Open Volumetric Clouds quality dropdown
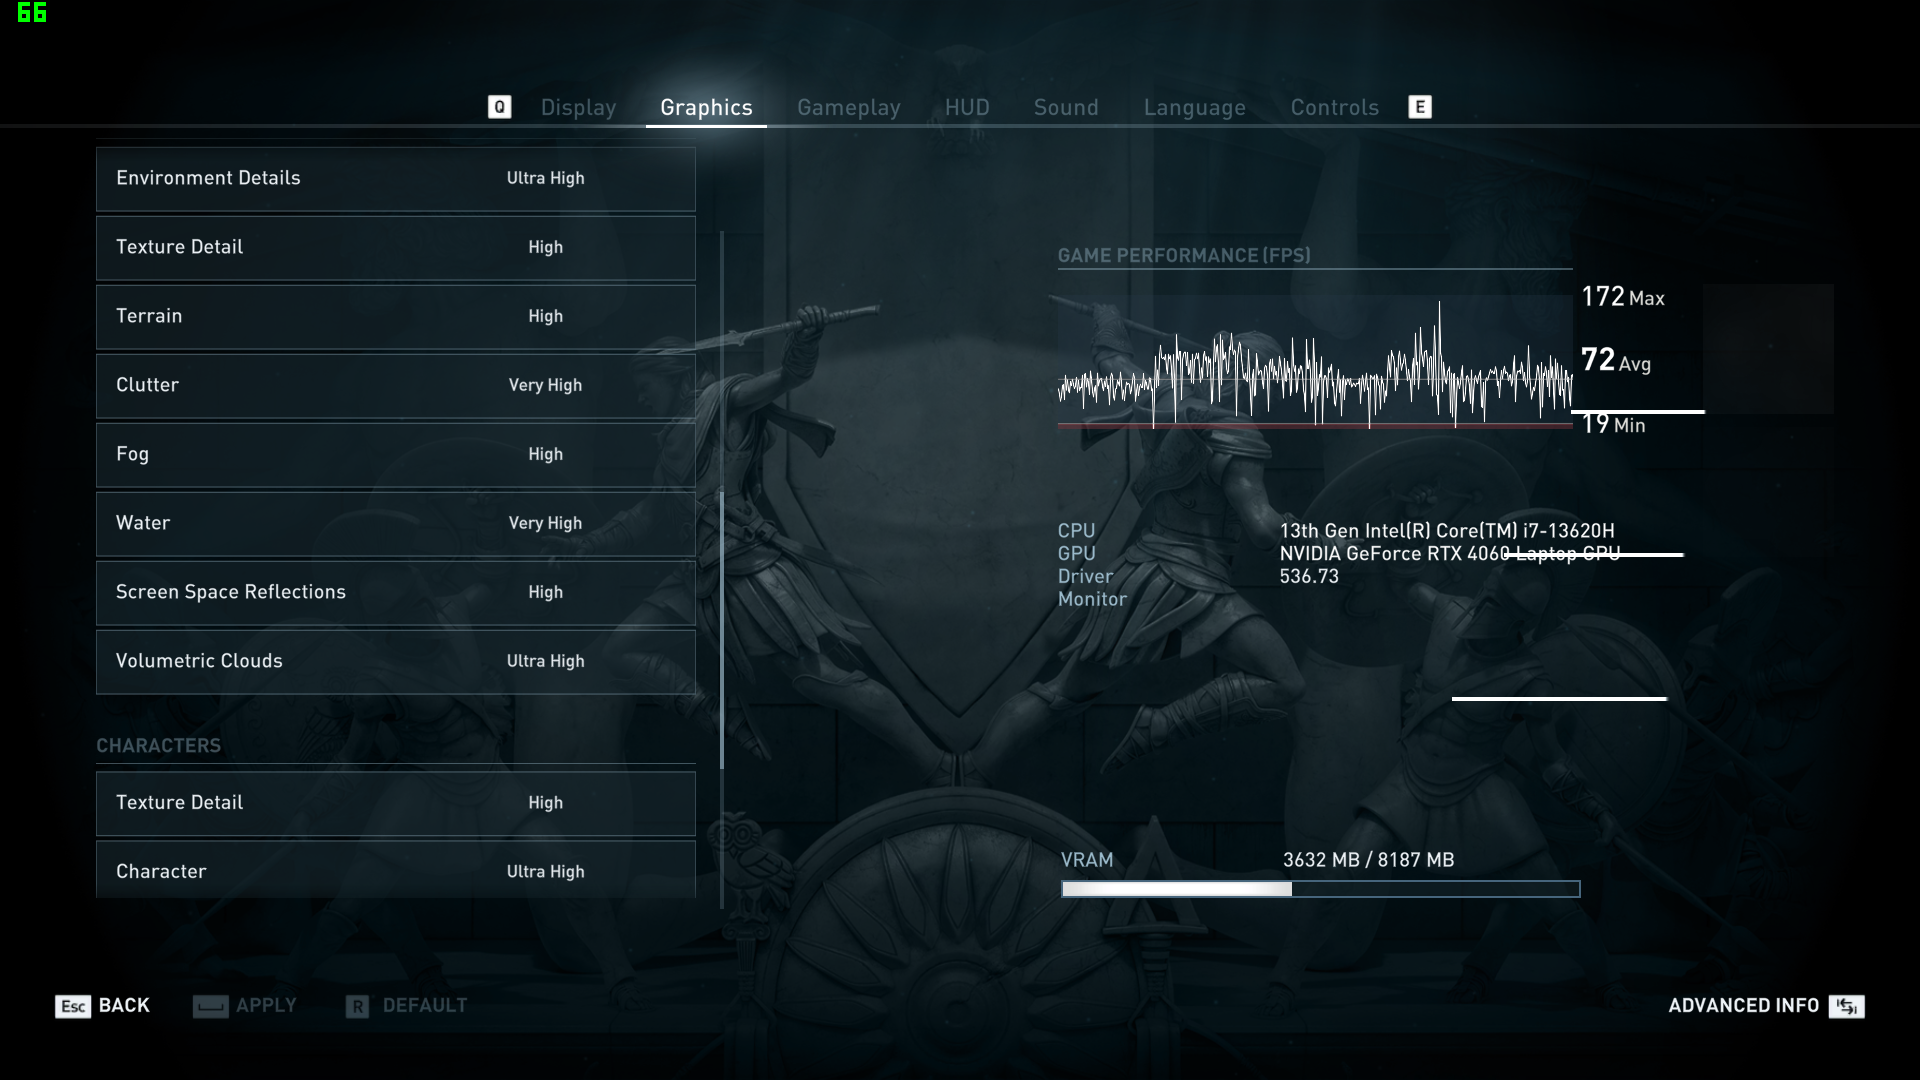 click(545, 659)
